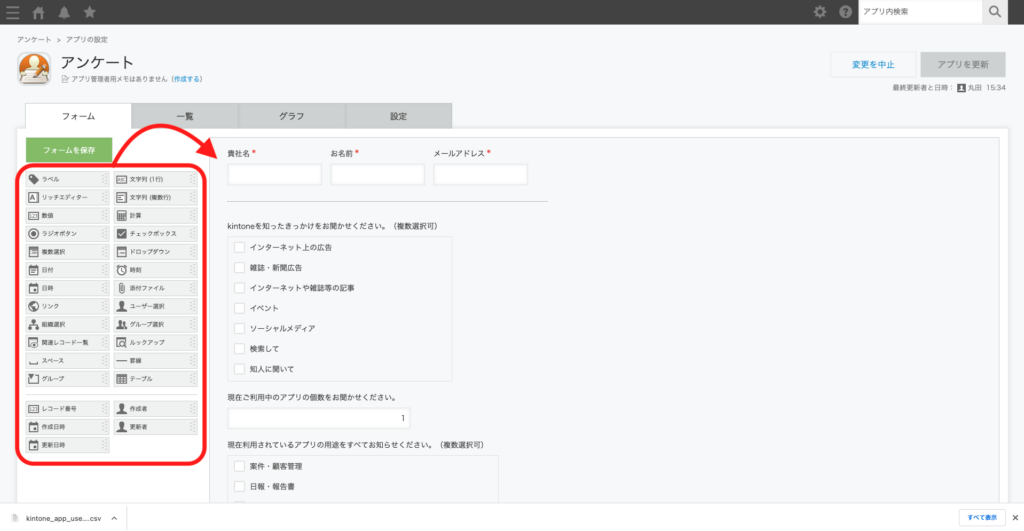Open the favorites star icon

point(90,12)
